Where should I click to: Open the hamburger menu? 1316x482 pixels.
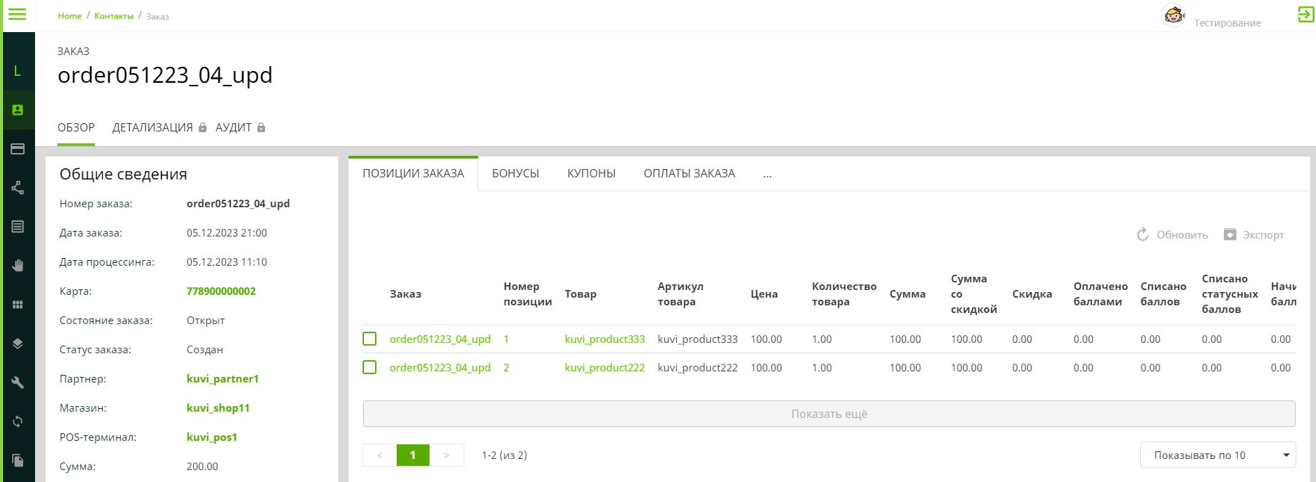point(17,14)
